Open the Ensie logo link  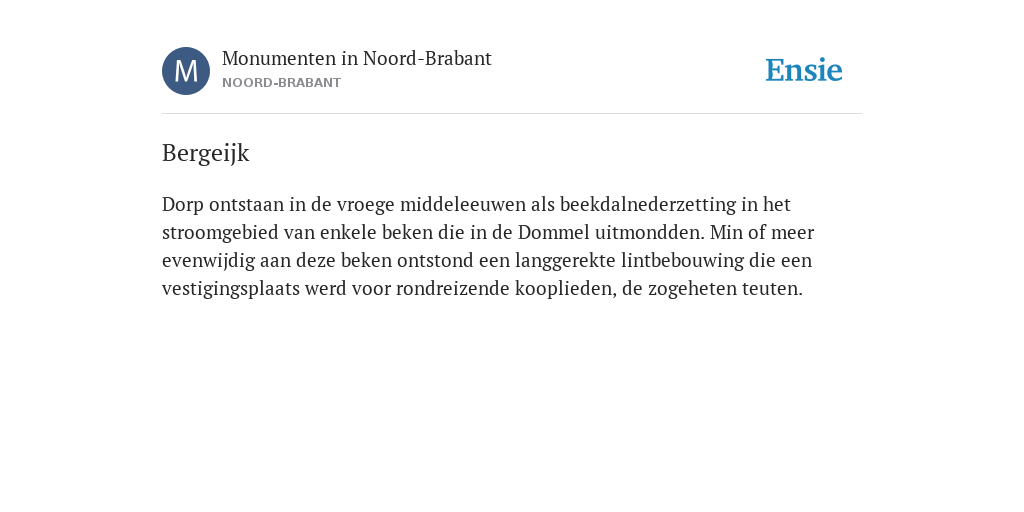click(x=804, y=70)
